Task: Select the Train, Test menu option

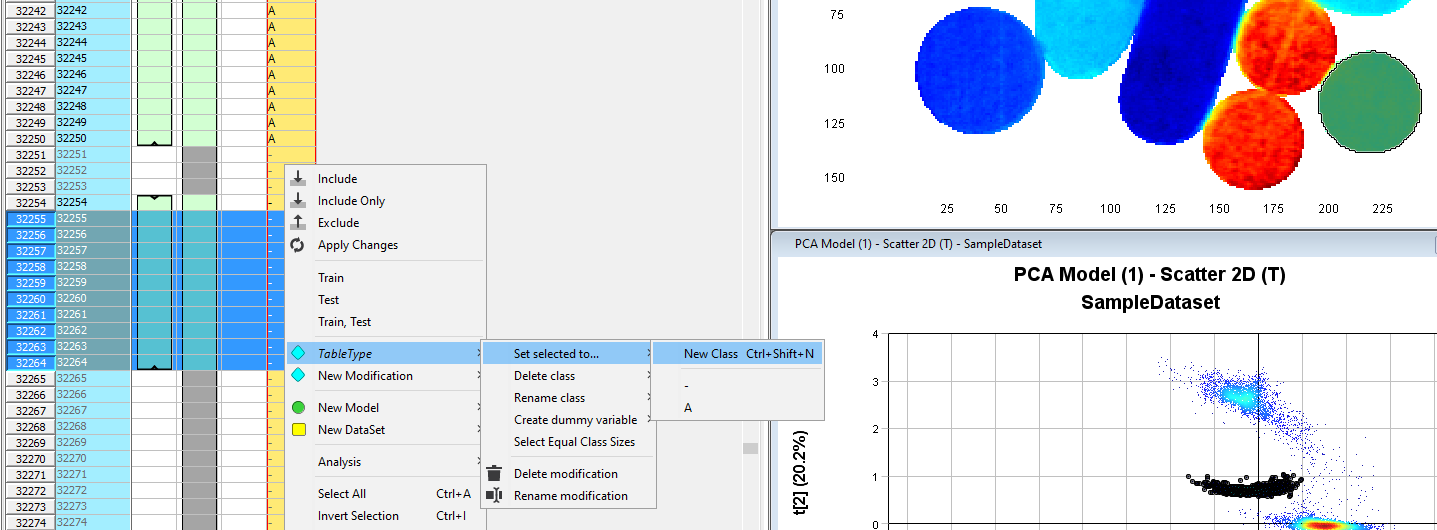Action: (x=345, y=322)
